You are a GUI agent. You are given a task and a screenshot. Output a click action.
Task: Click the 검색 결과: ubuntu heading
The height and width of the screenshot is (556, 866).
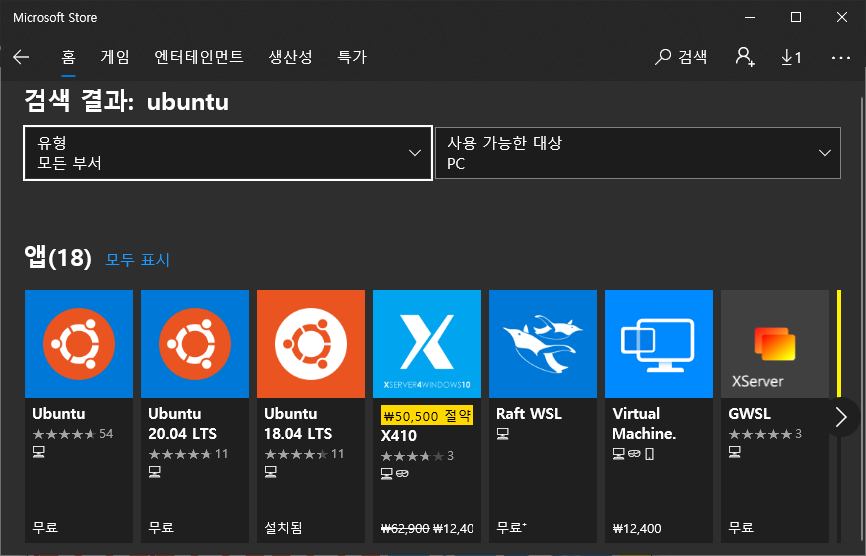point(126,102)
